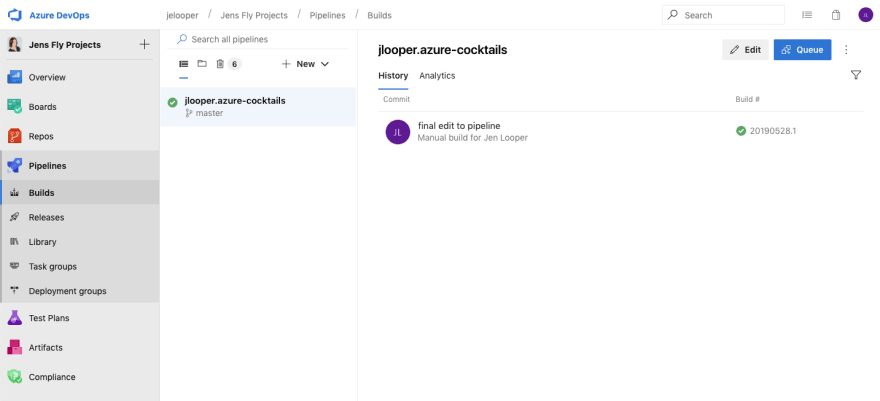The image size is (880, 401).
Task: Open the Artifacts package icon
Action: [x=14, y=348]
